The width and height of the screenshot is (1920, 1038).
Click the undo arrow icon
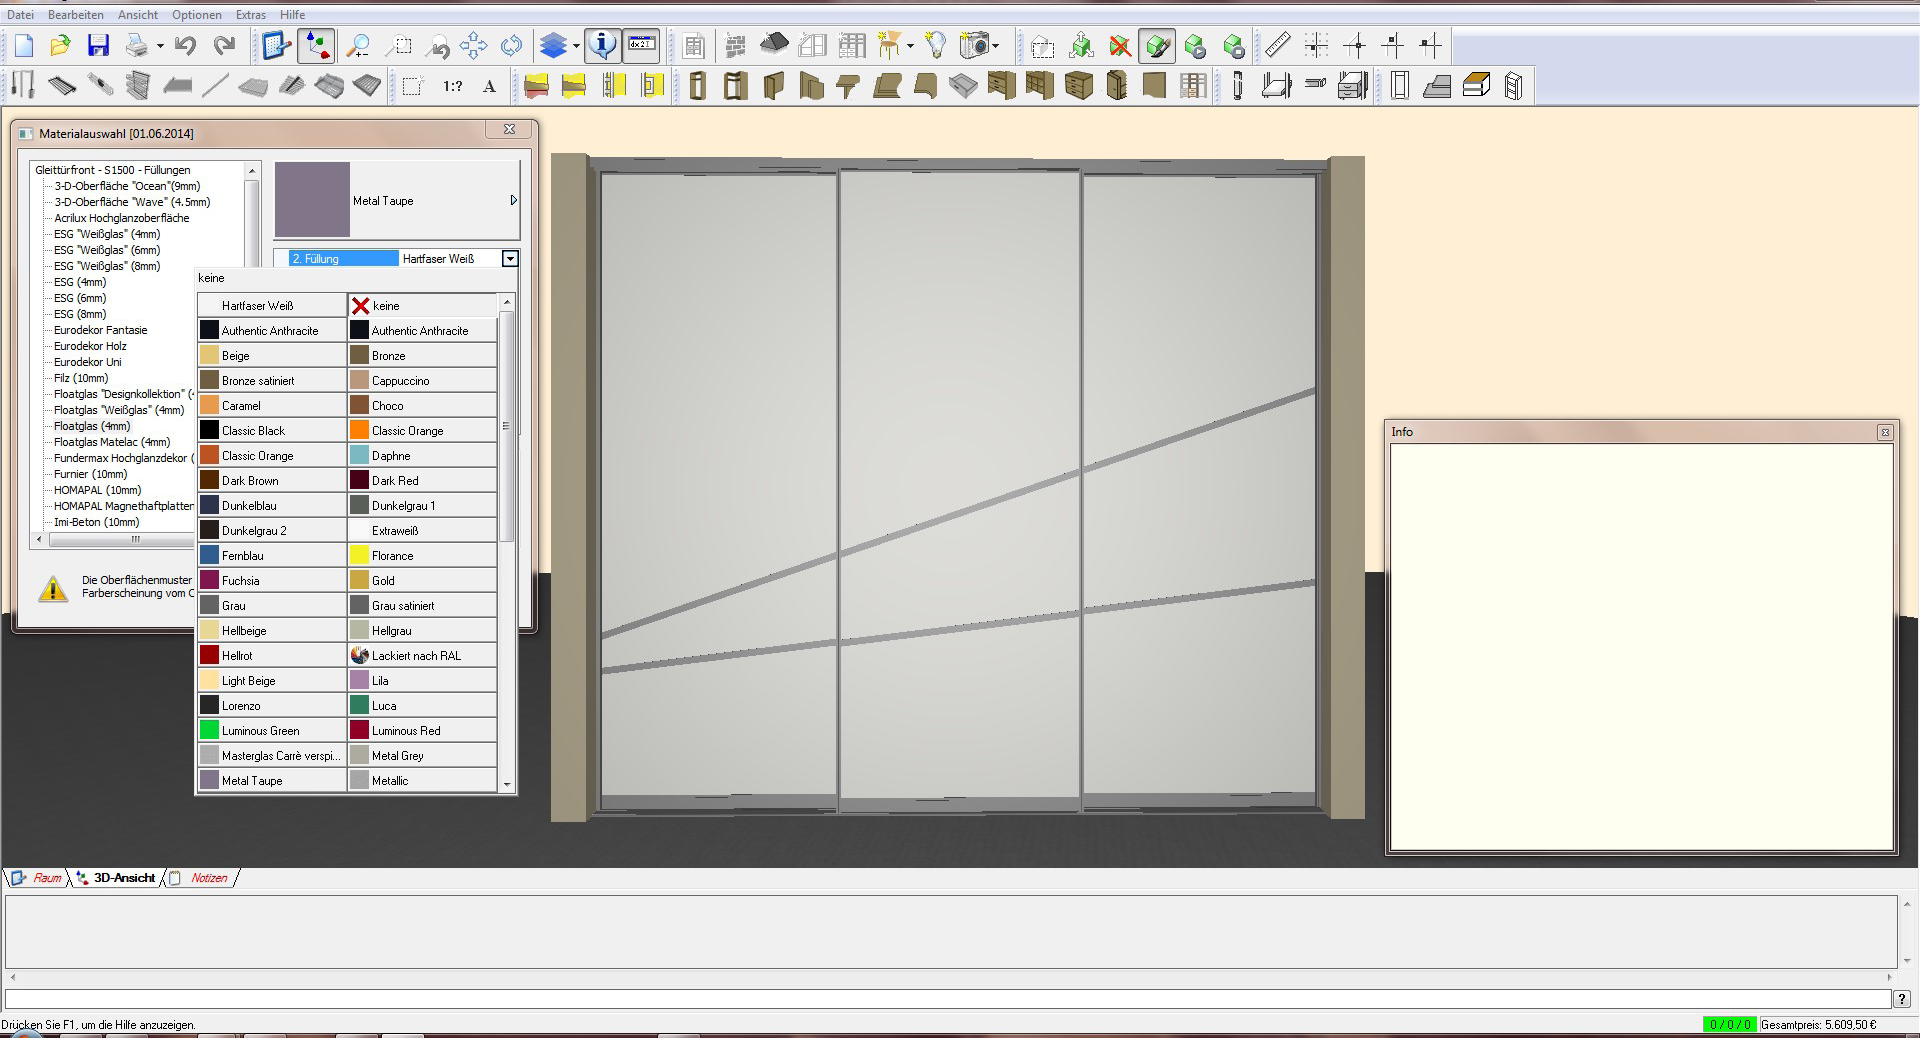click(185, 46)
